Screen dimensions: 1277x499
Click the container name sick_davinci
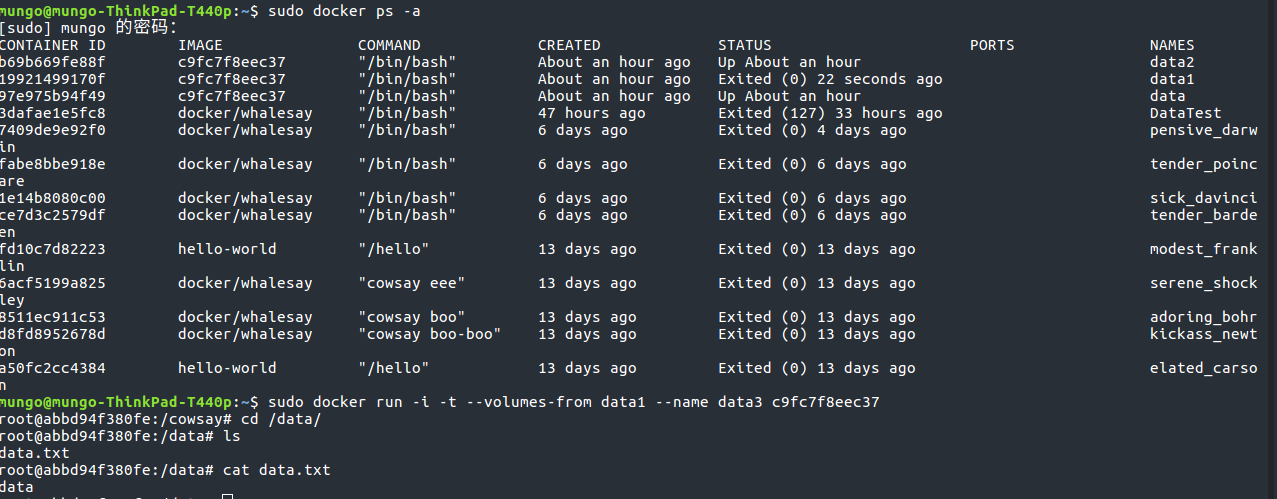tap(1204, 198)
